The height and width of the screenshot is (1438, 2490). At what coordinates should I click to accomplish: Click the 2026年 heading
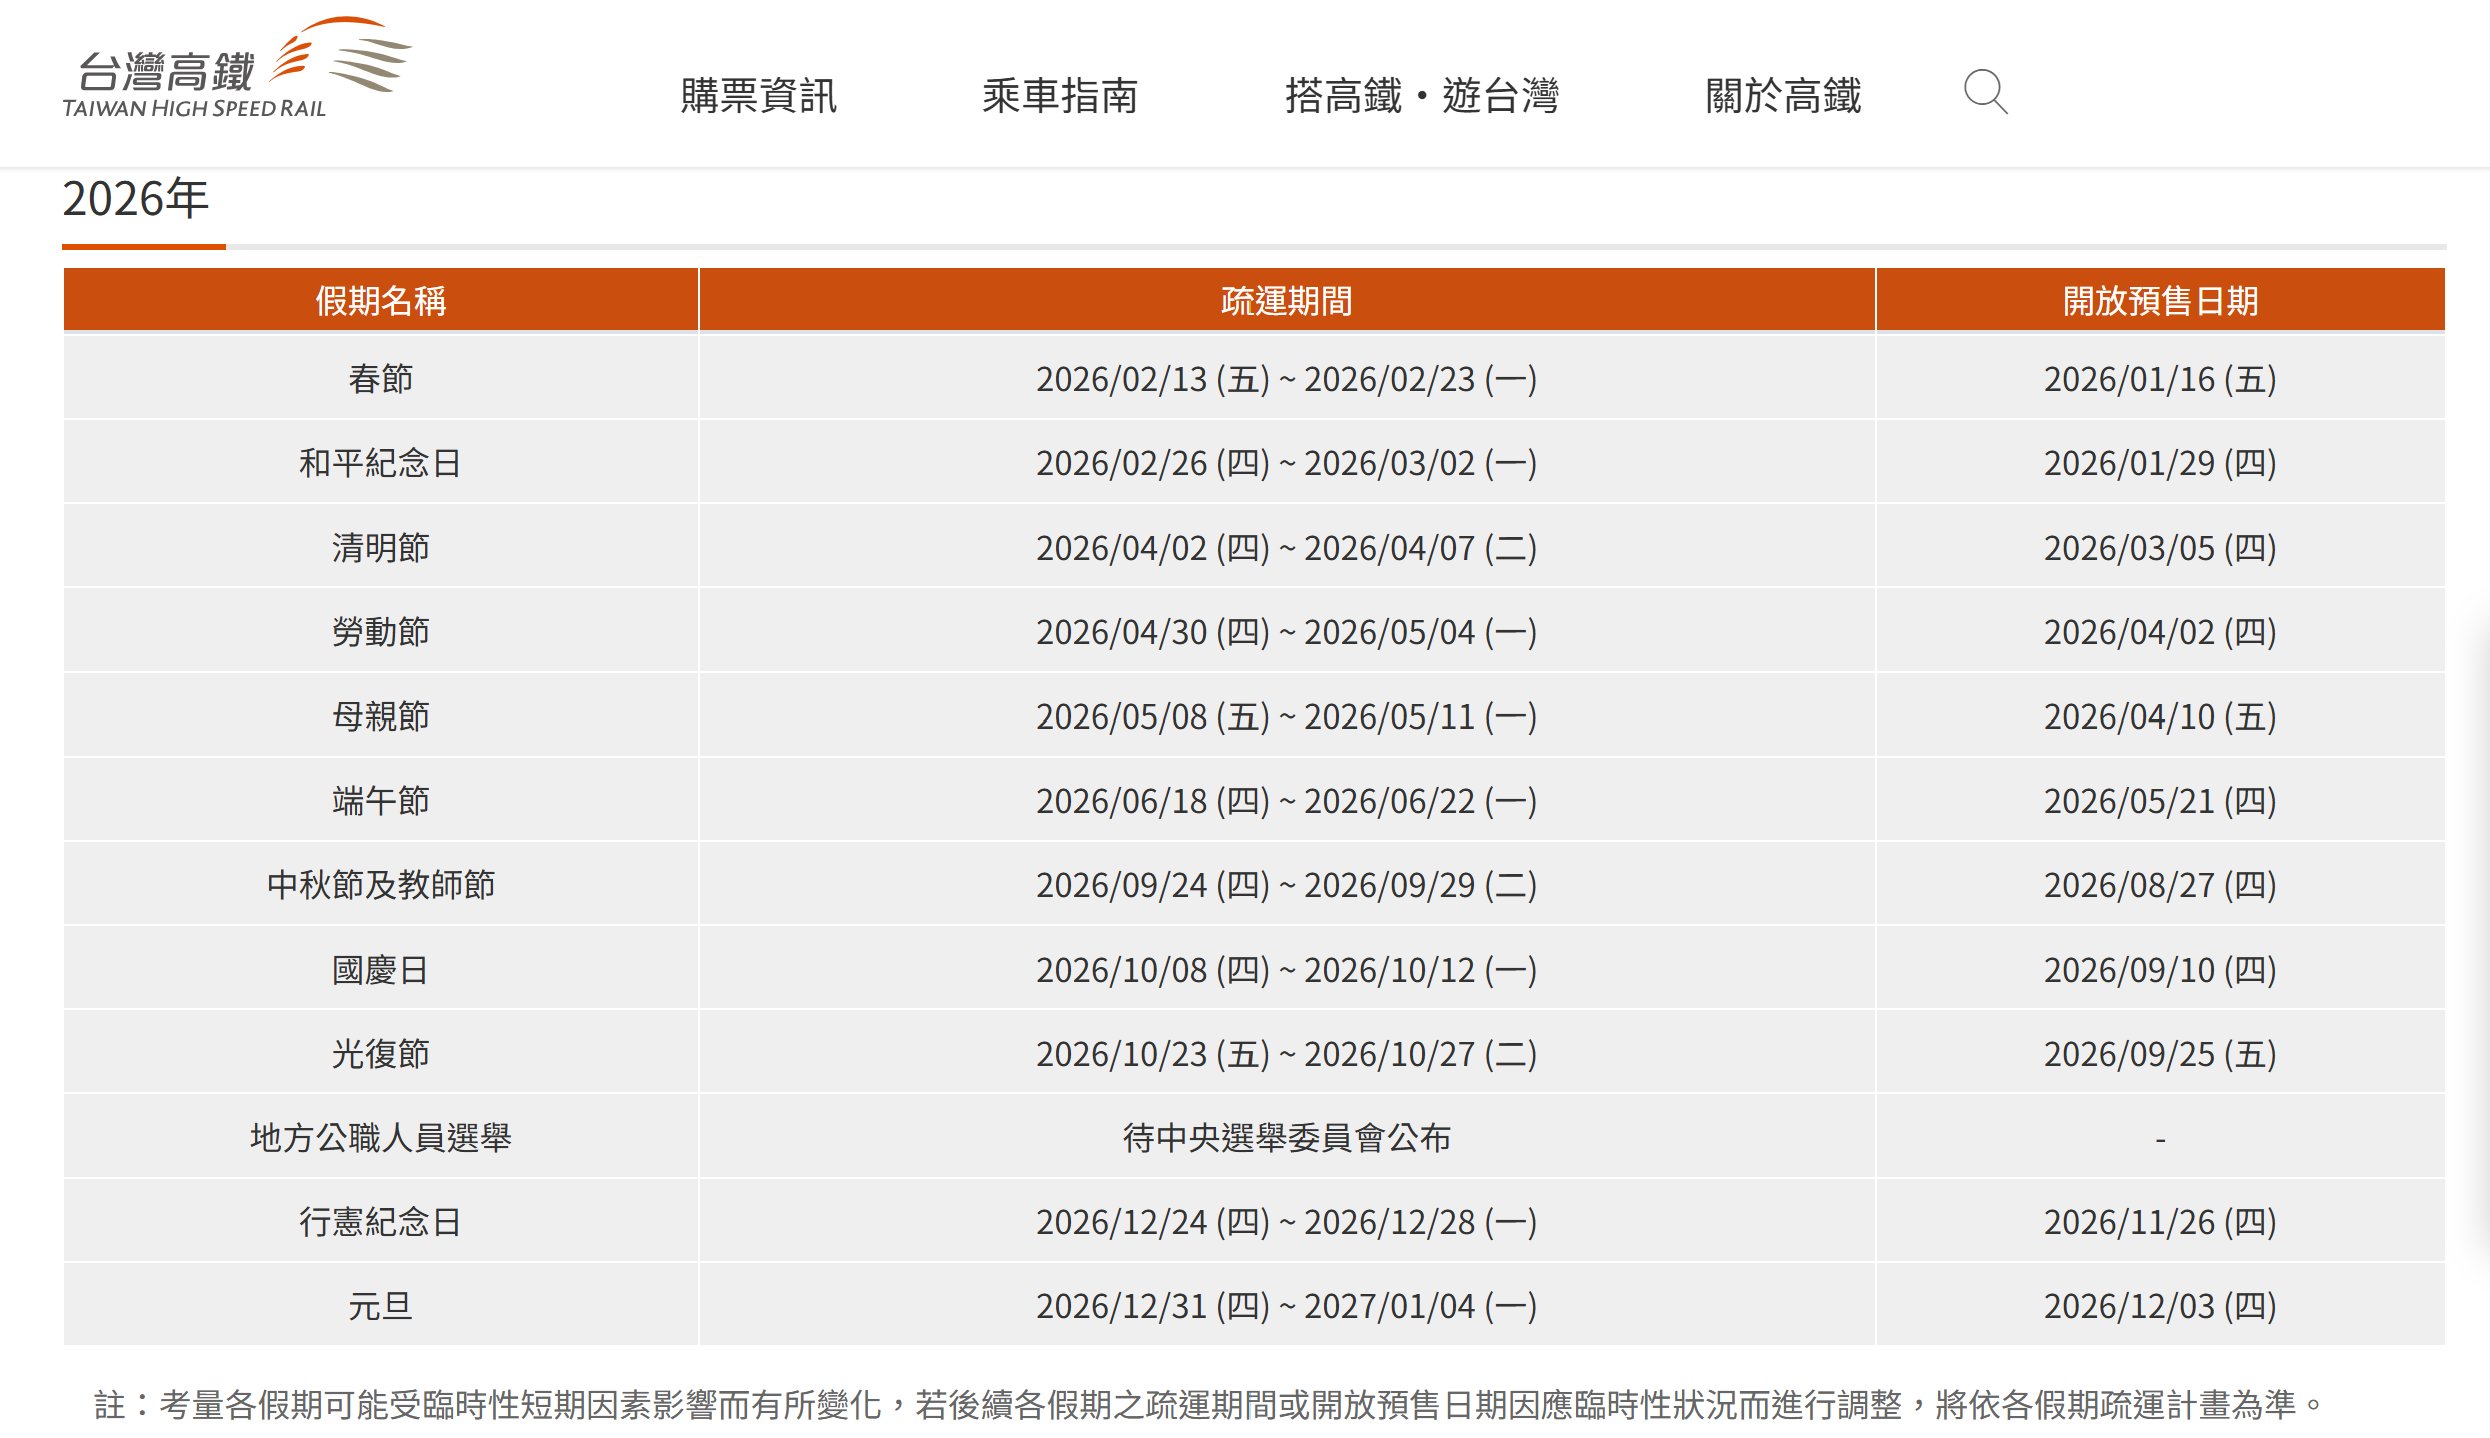coord(136,198)
